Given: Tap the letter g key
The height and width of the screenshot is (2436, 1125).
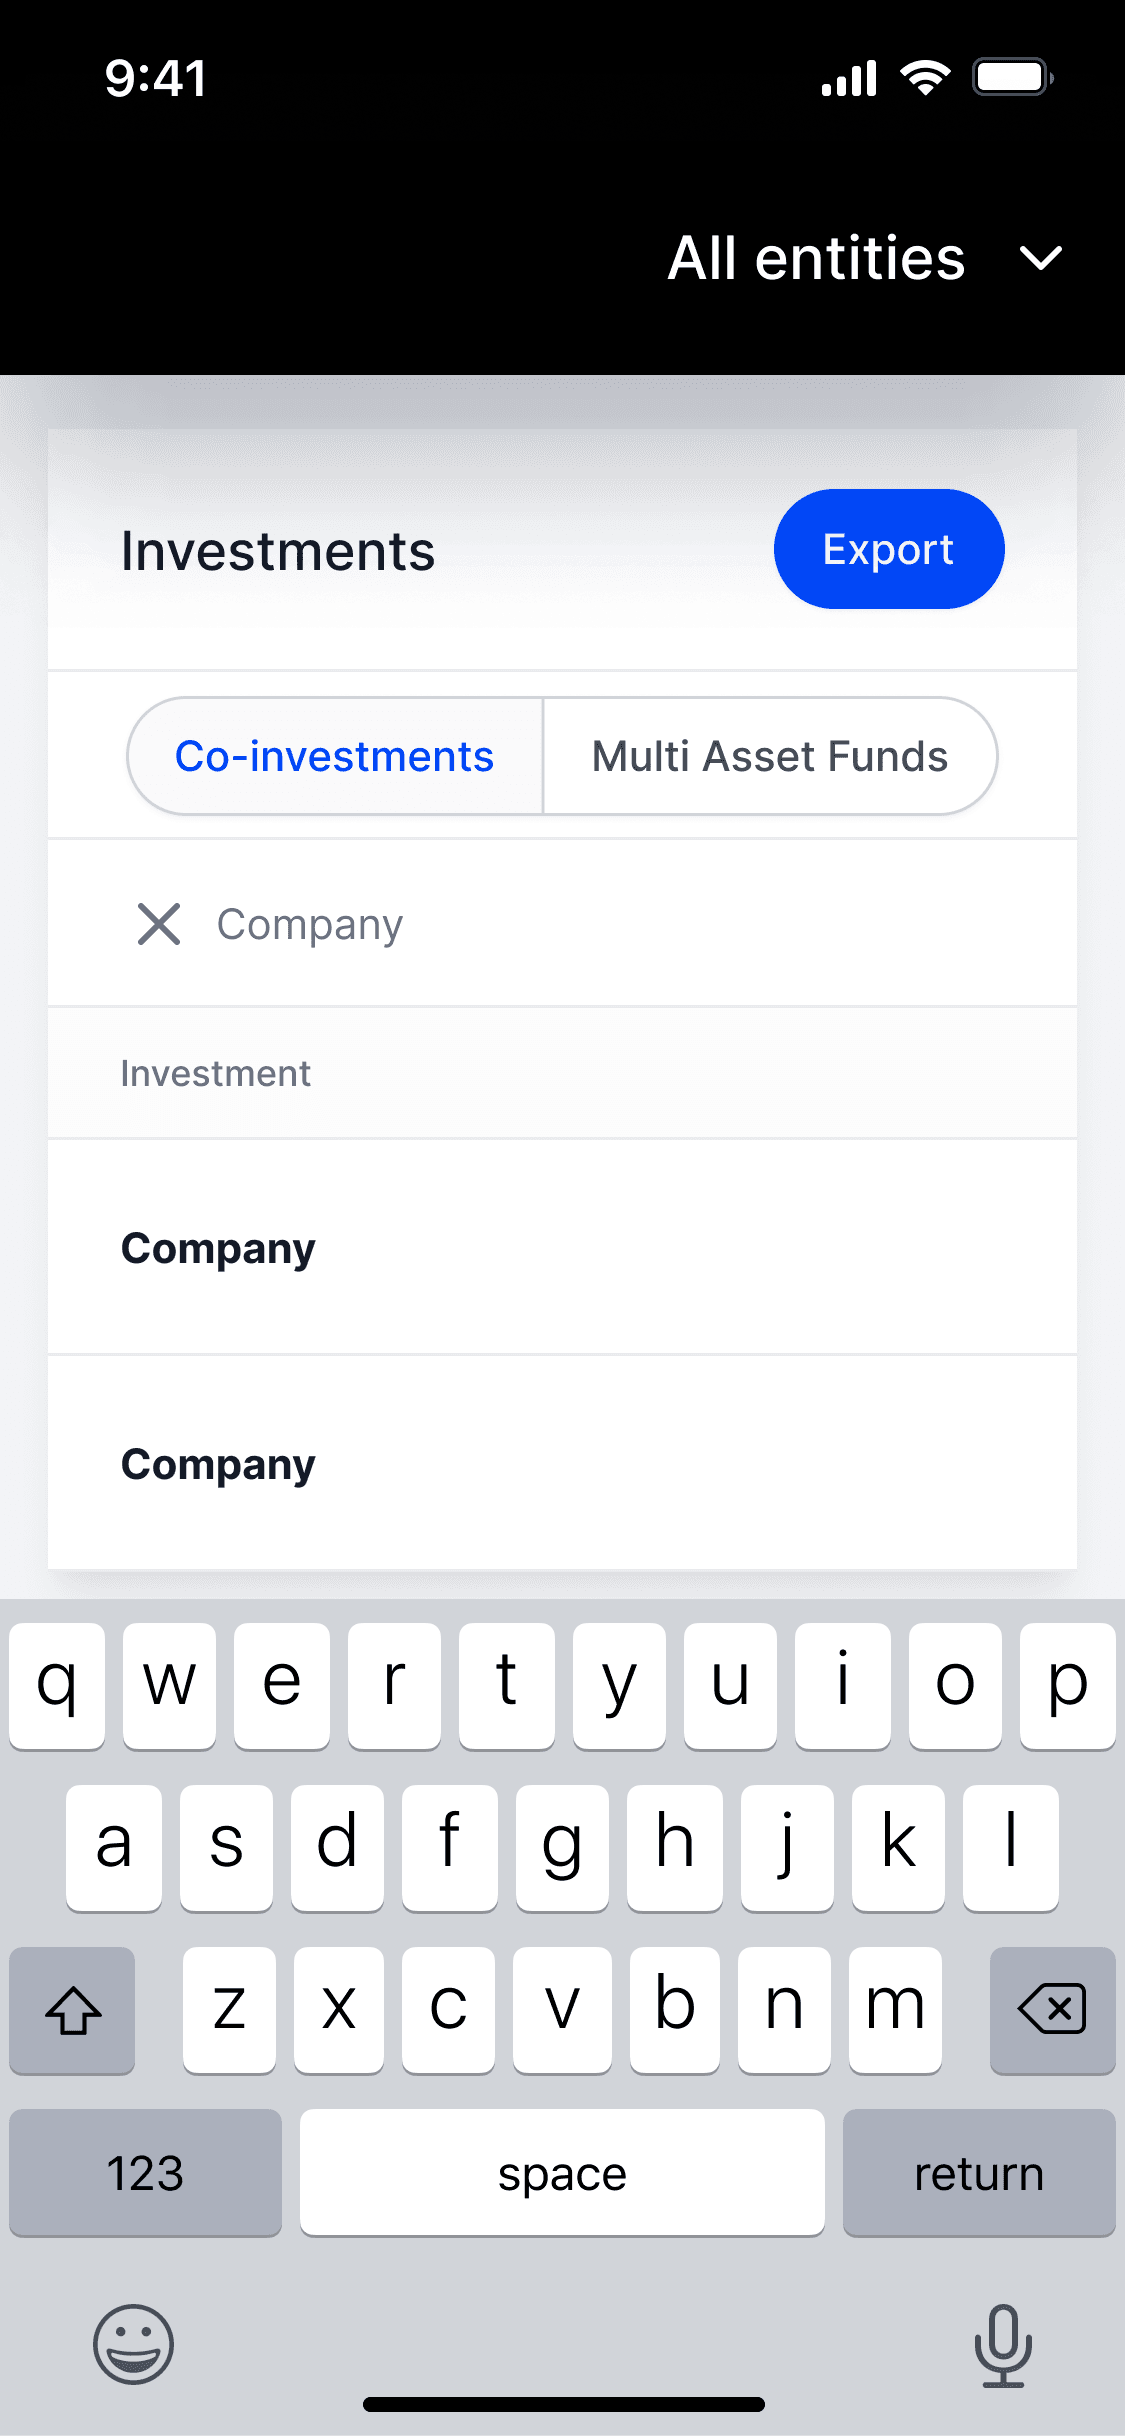Looking at the screenshot, I should [x=562, y=1846].
